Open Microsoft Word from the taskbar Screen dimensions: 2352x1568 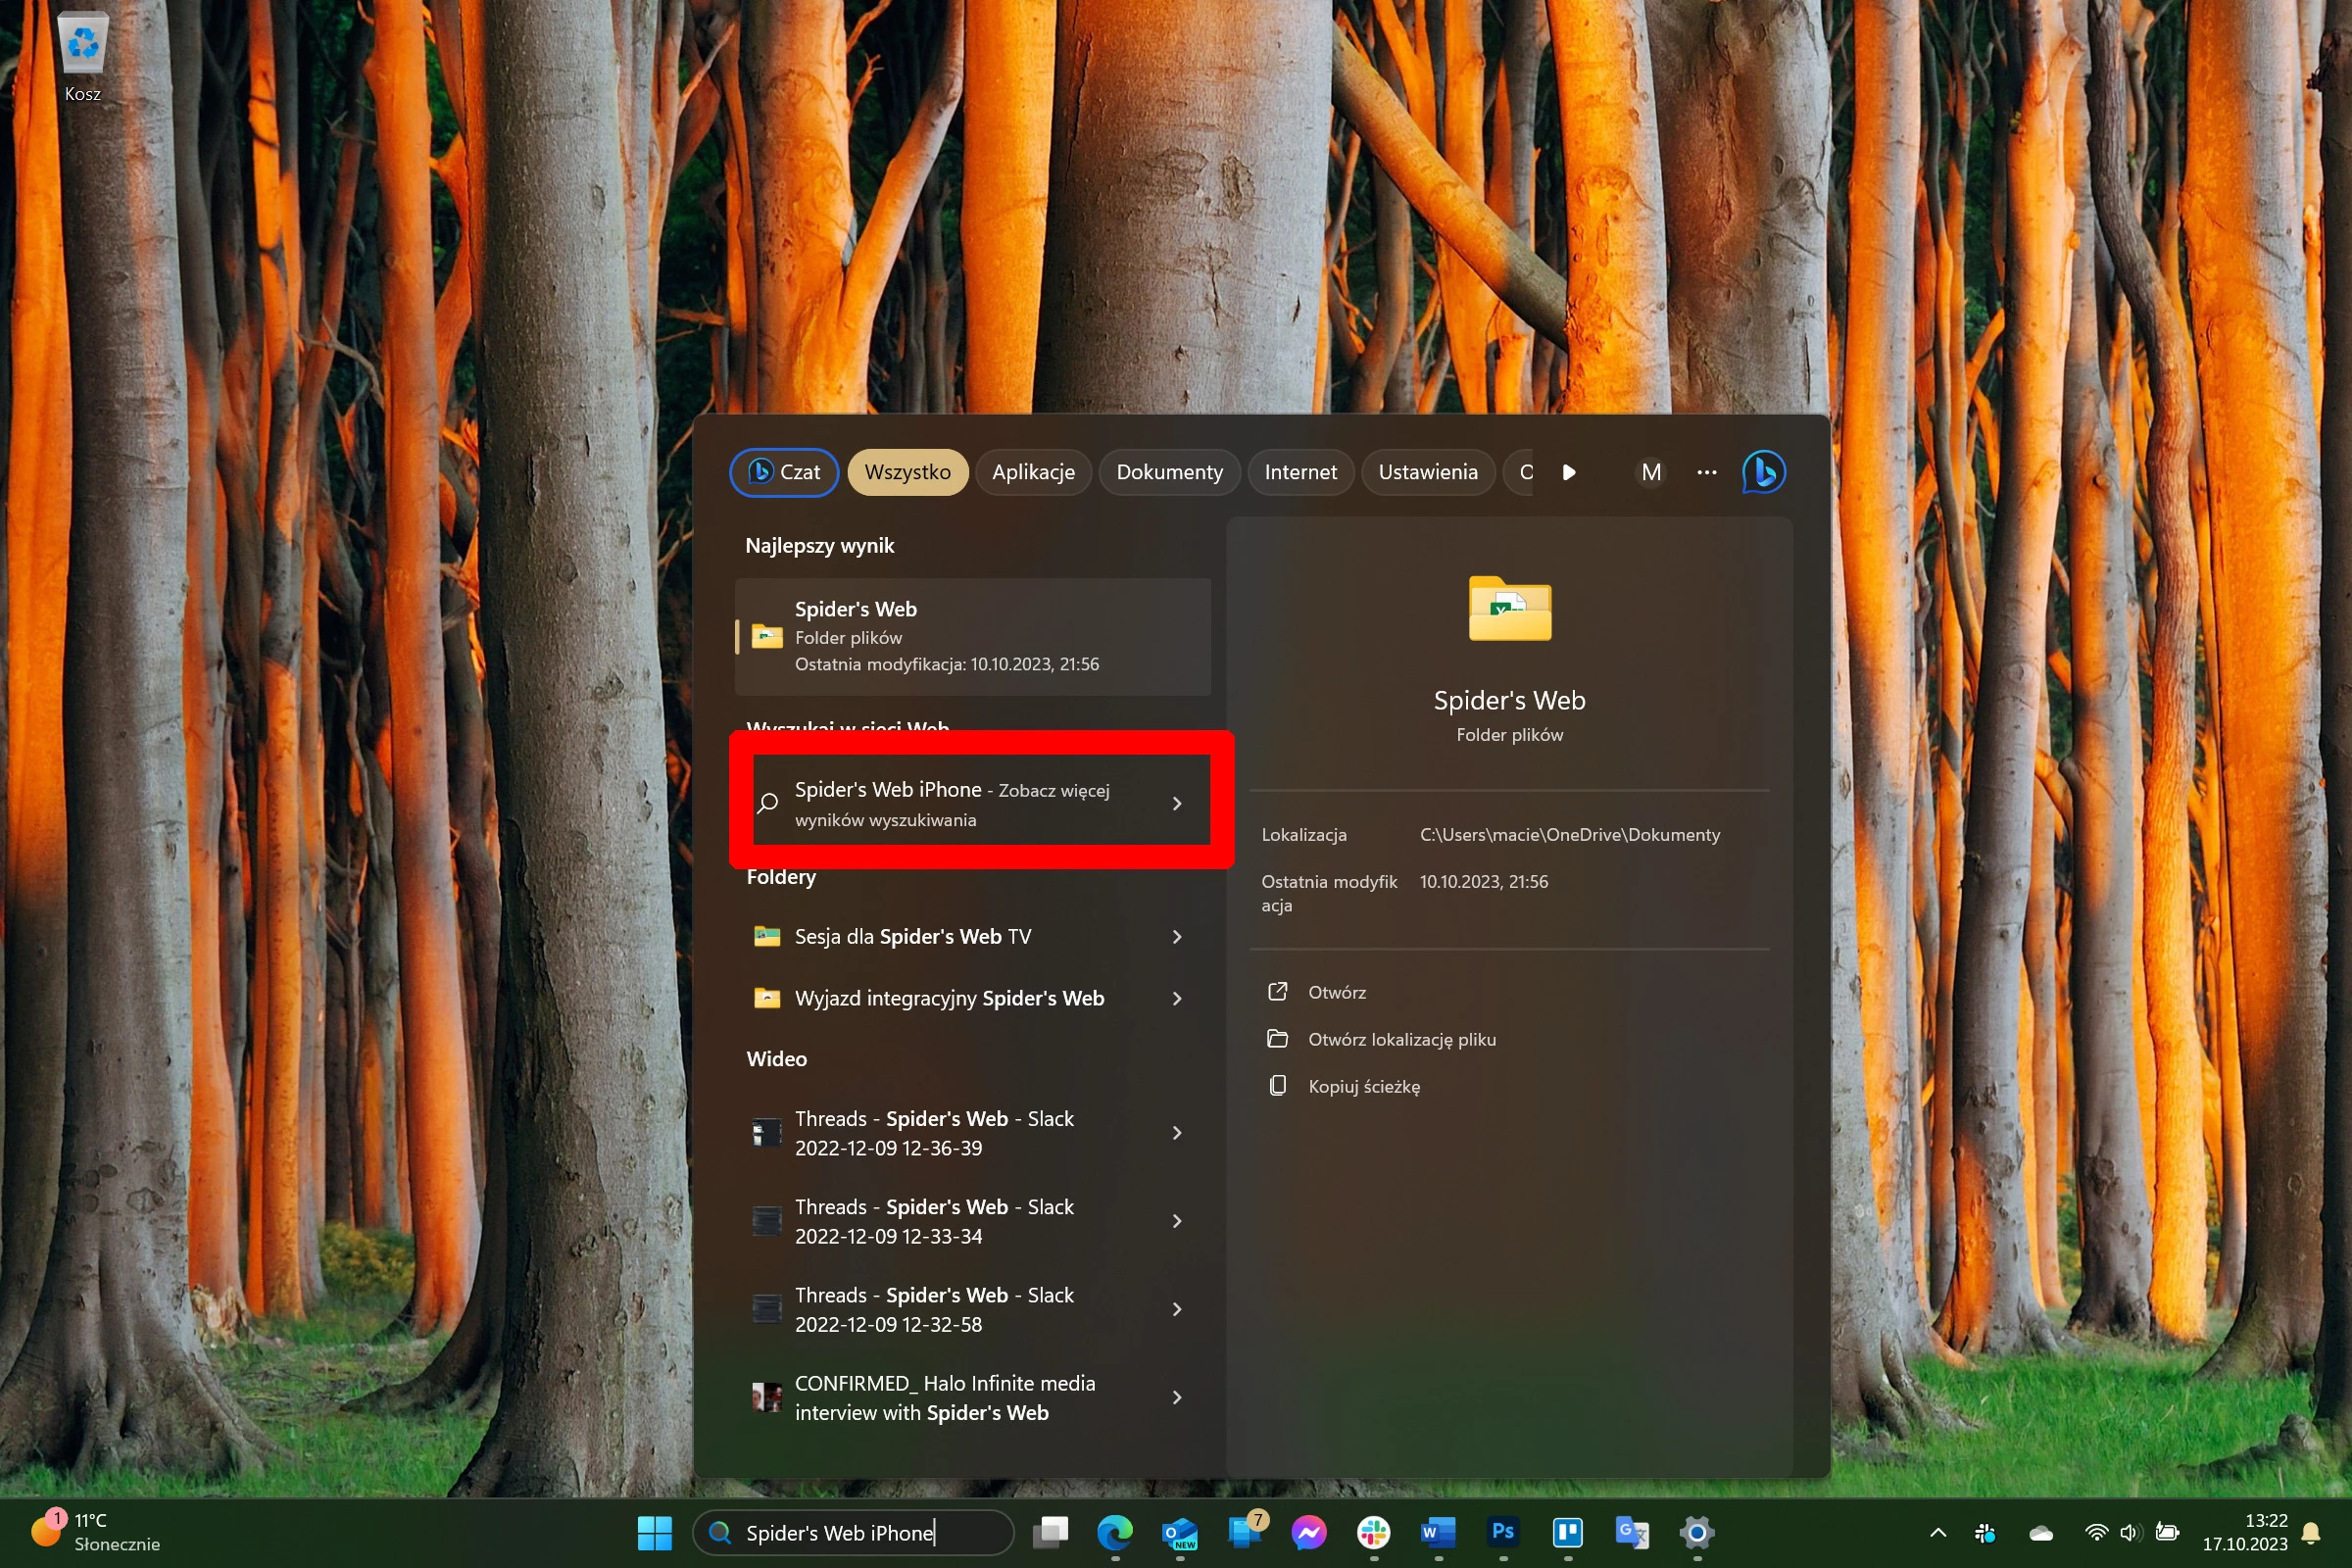coord(1438,1532)
